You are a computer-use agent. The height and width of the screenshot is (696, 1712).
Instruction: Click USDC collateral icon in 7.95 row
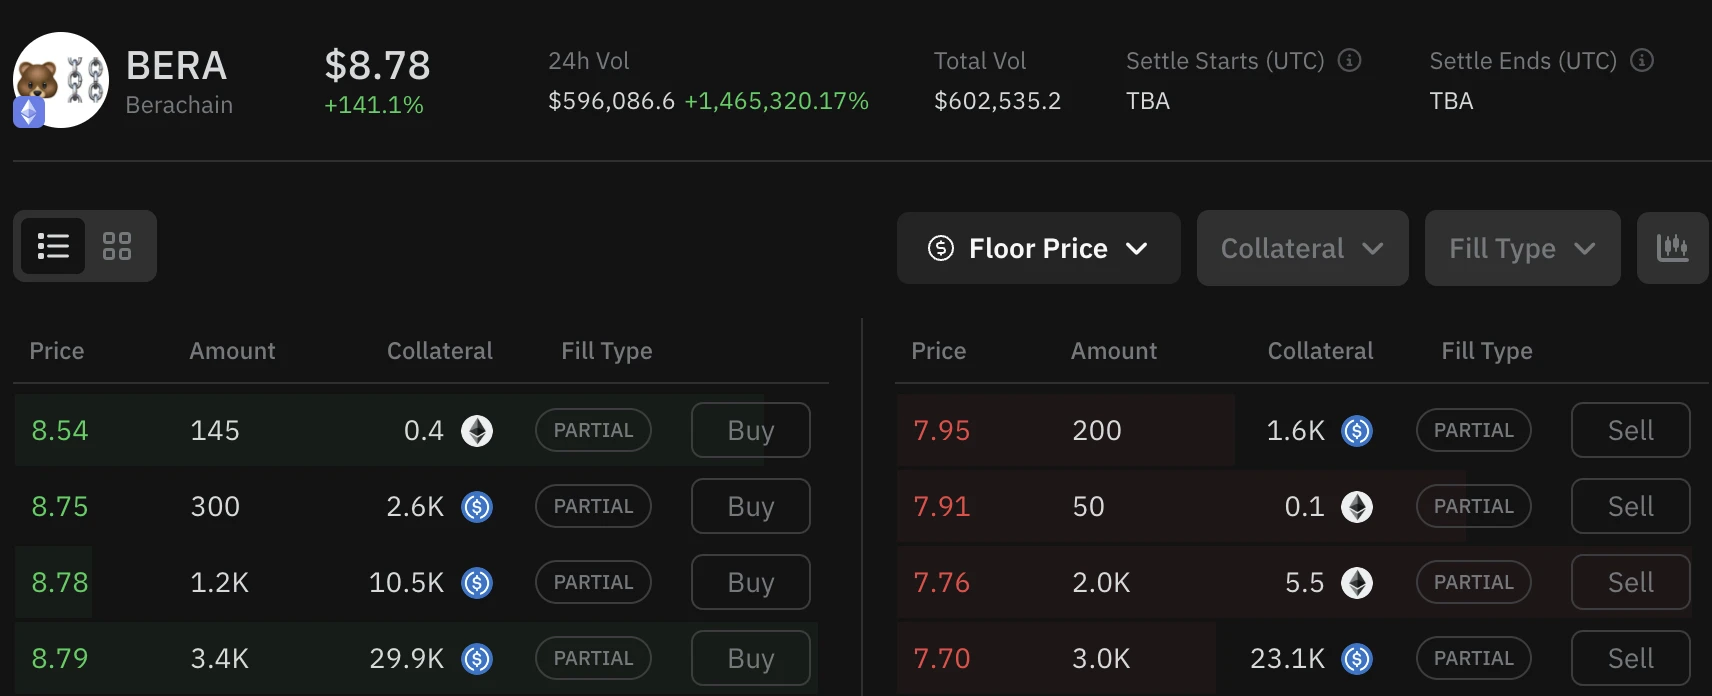coord(1357,431)
